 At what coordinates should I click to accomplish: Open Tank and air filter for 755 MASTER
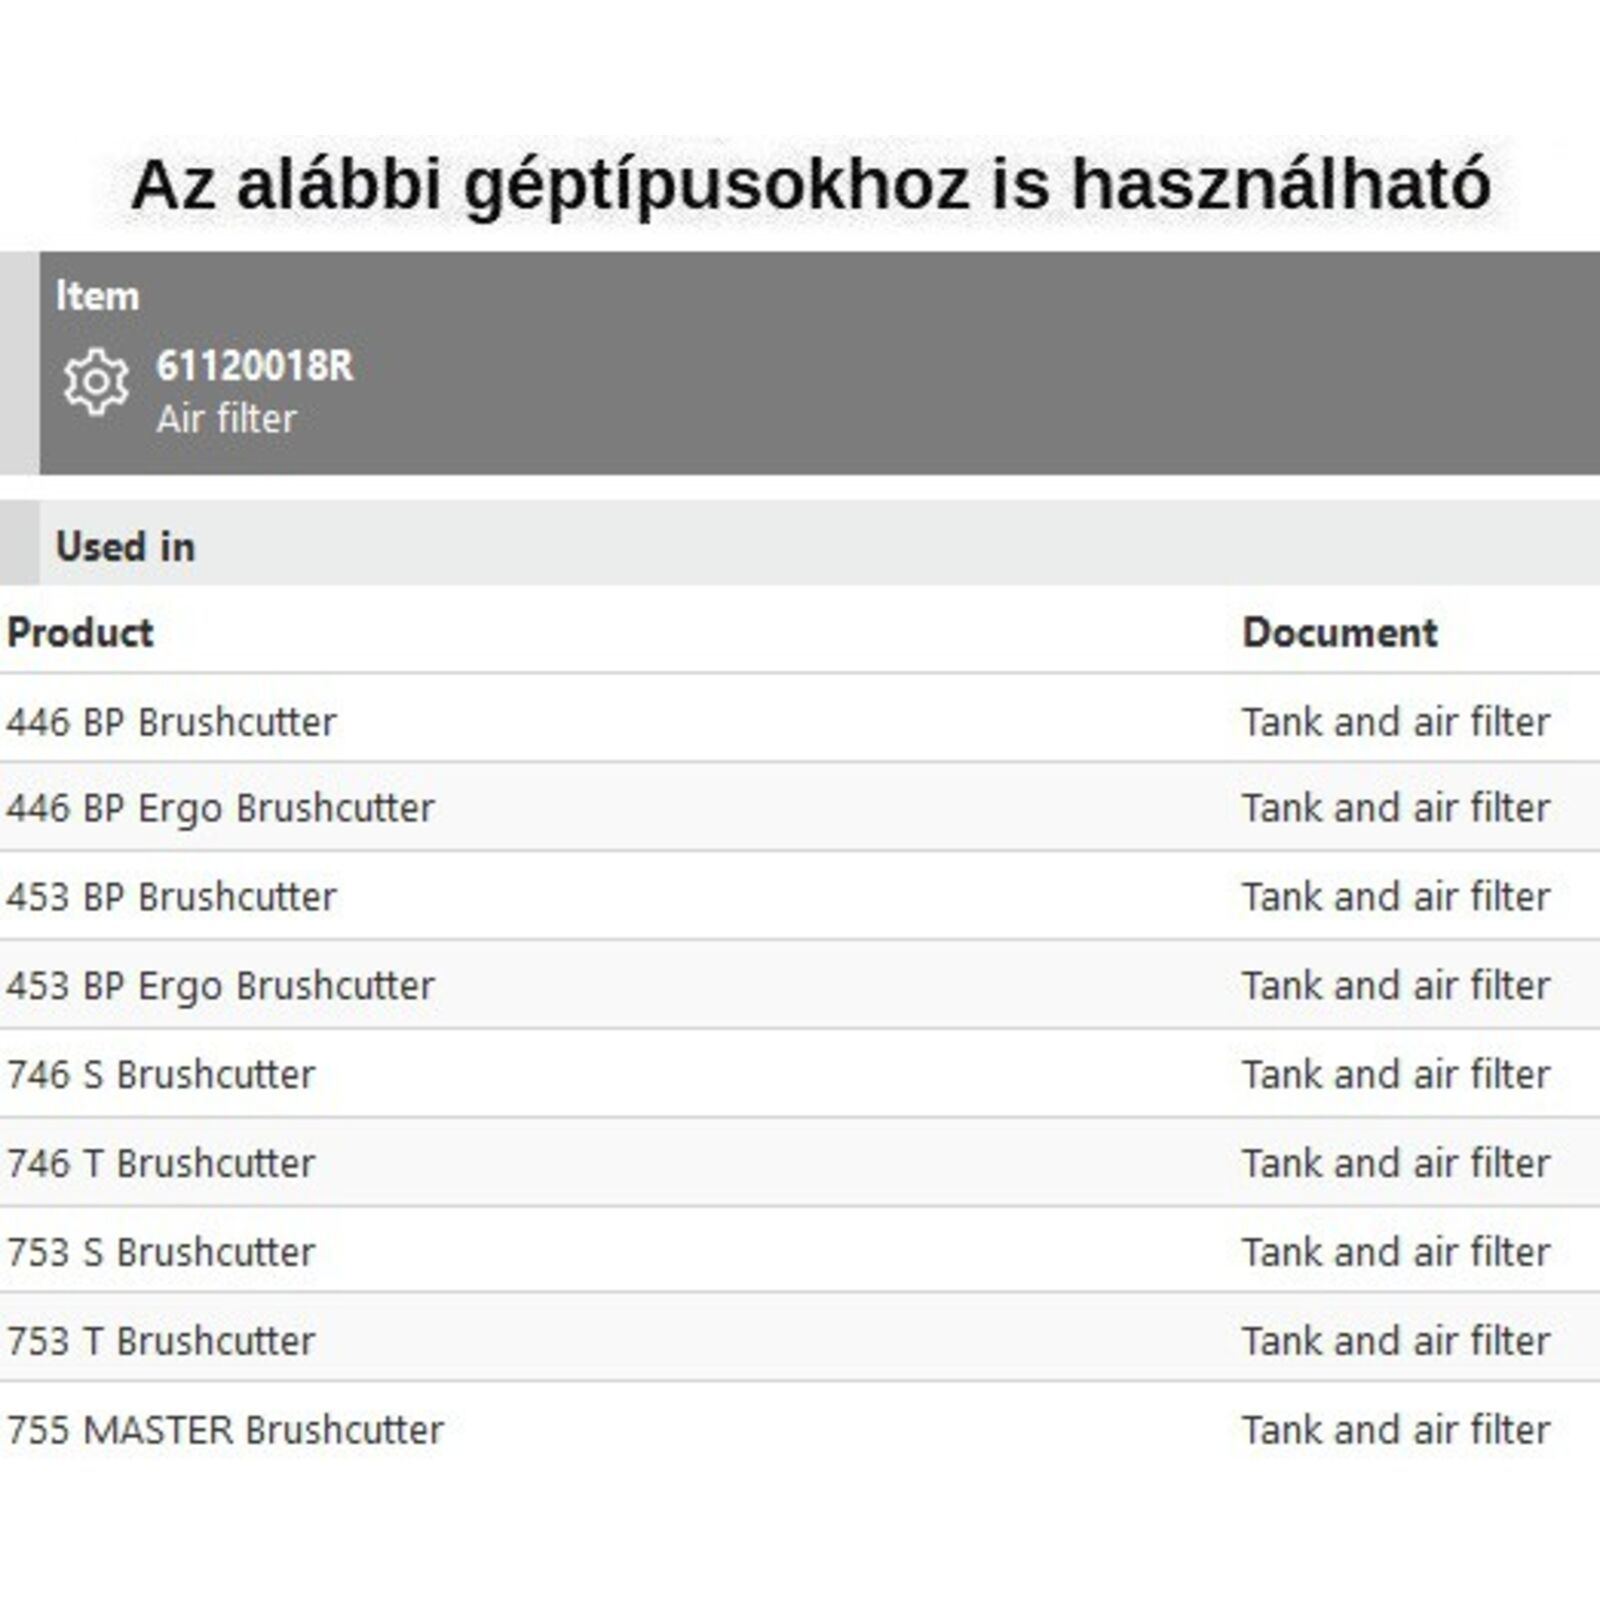[1395, 1430]
